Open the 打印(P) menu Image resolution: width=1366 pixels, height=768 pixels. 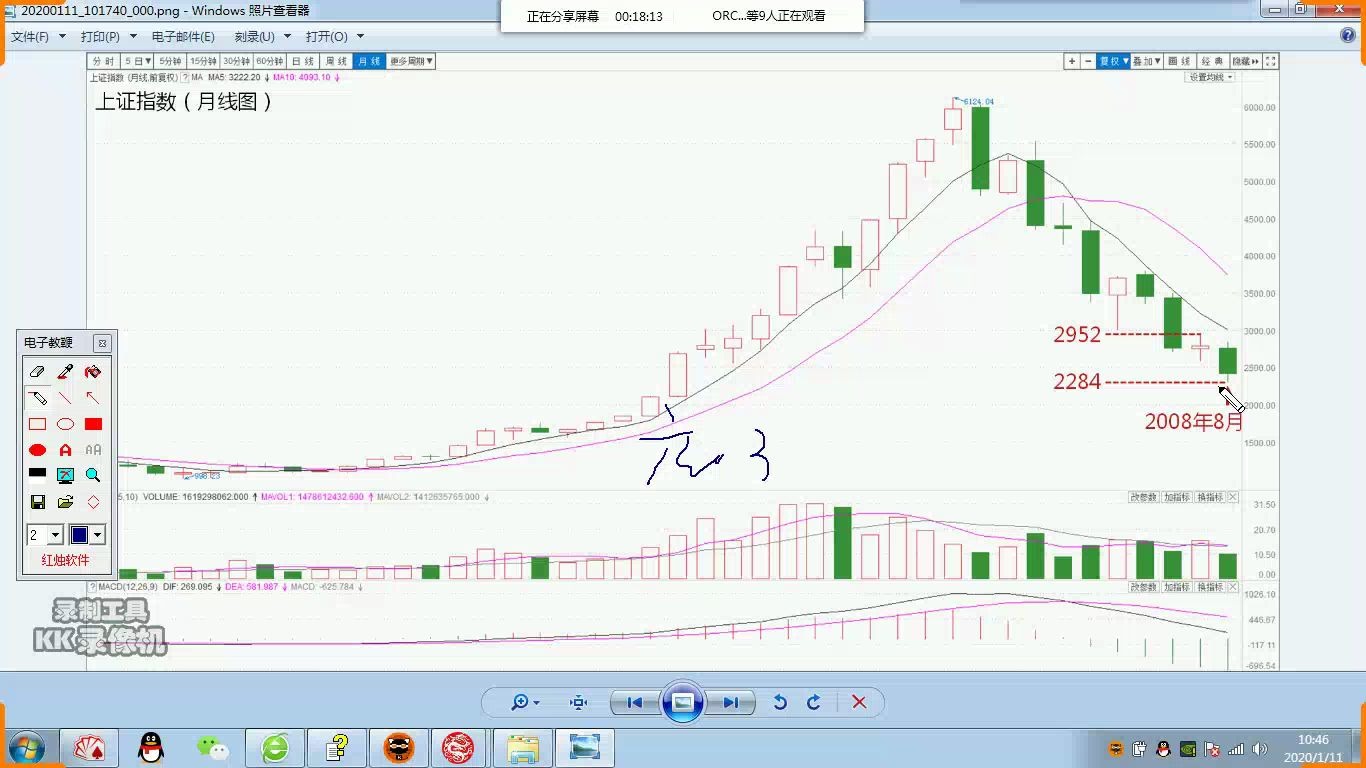coord(108,36)
